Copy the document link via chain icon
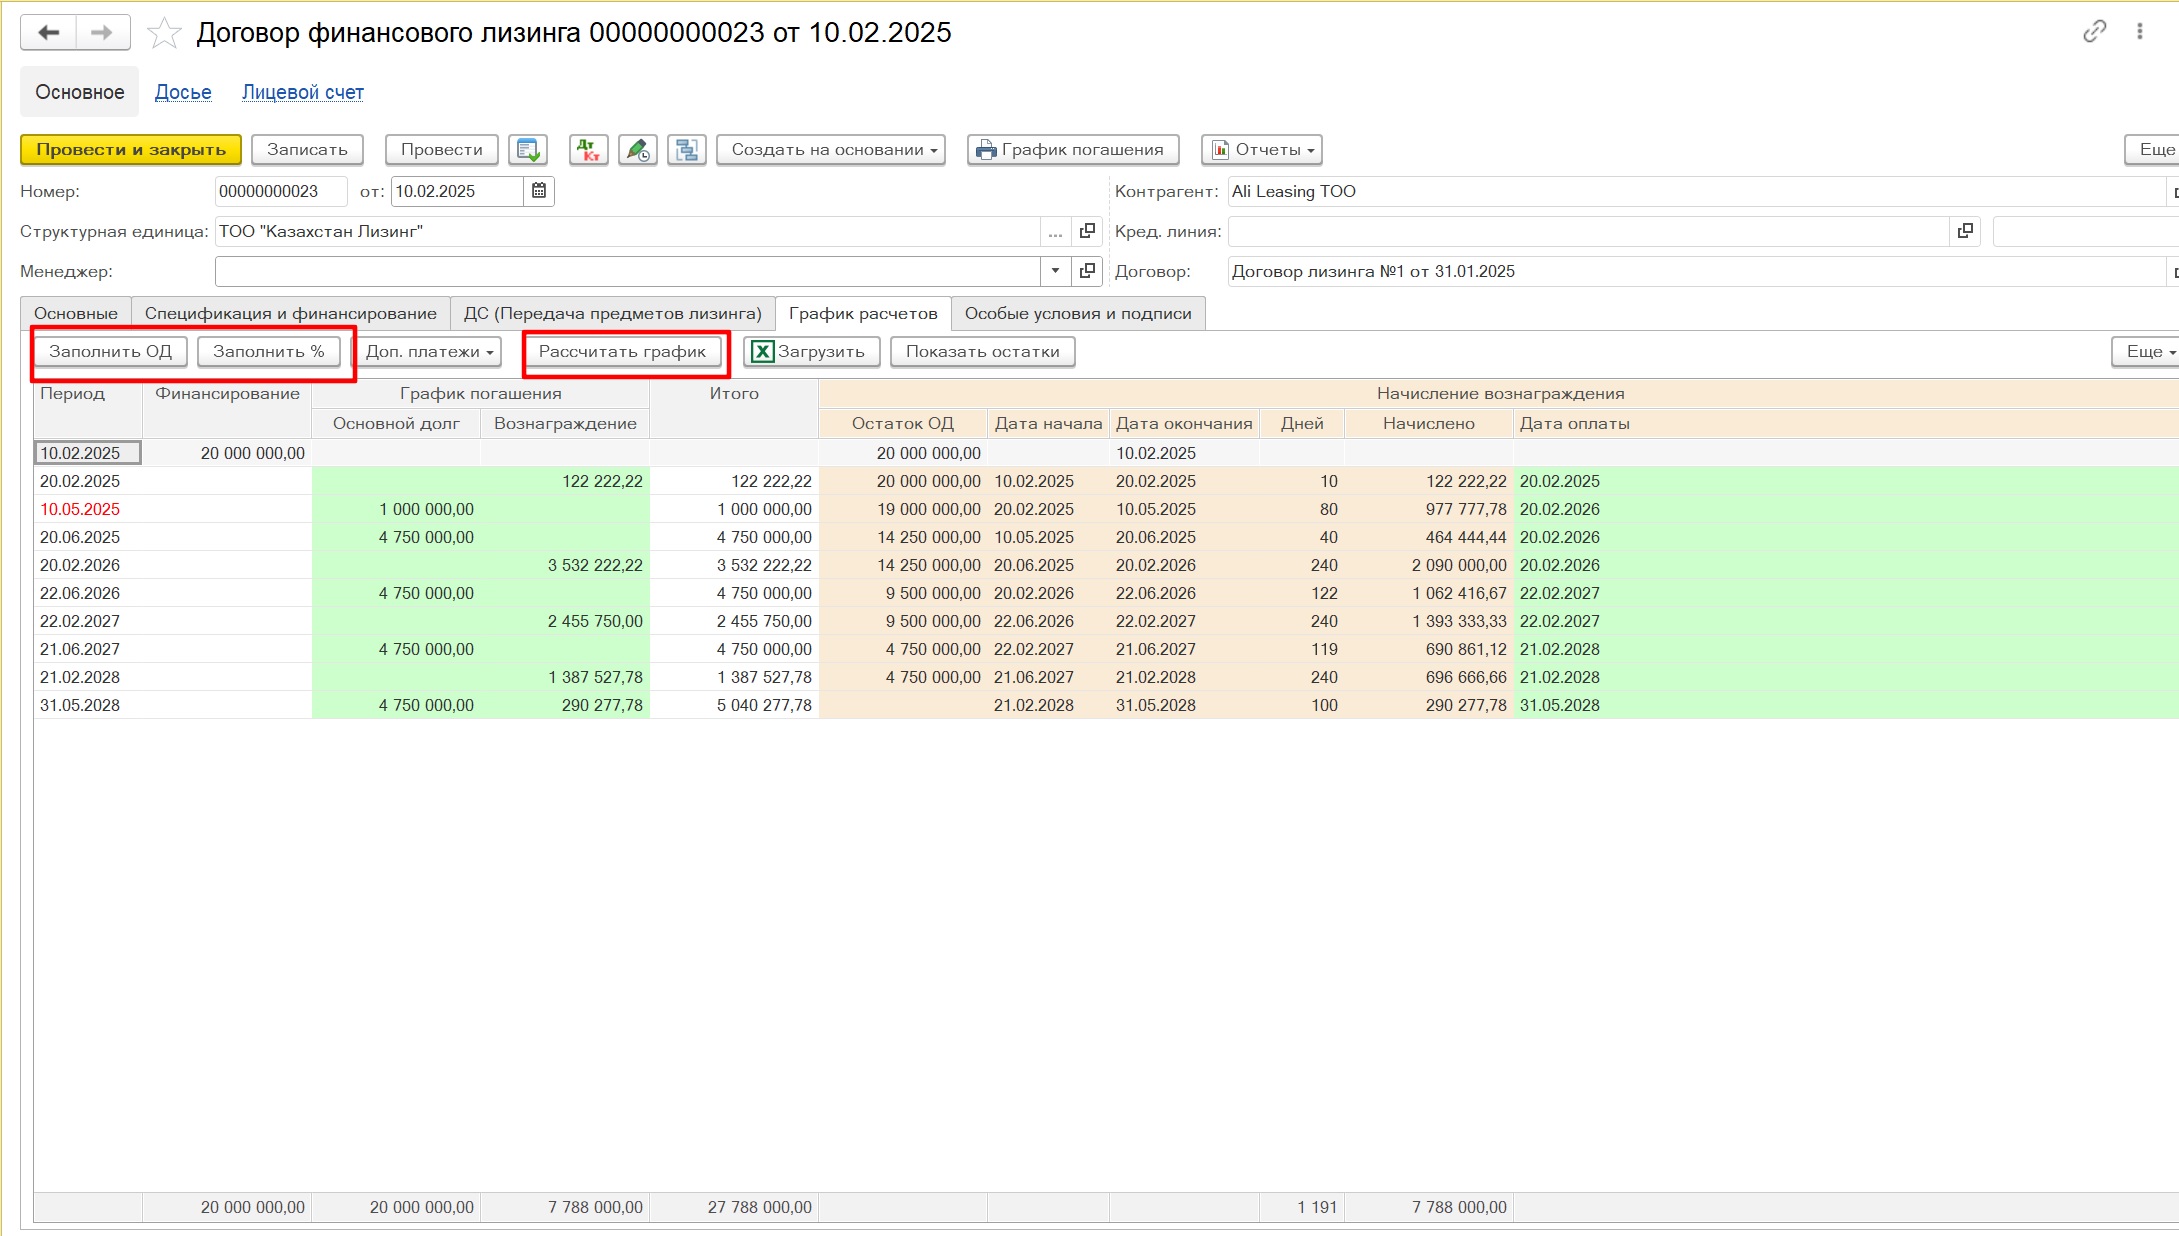Viewport: 2179px width, 1236px height. [2094, 31]
